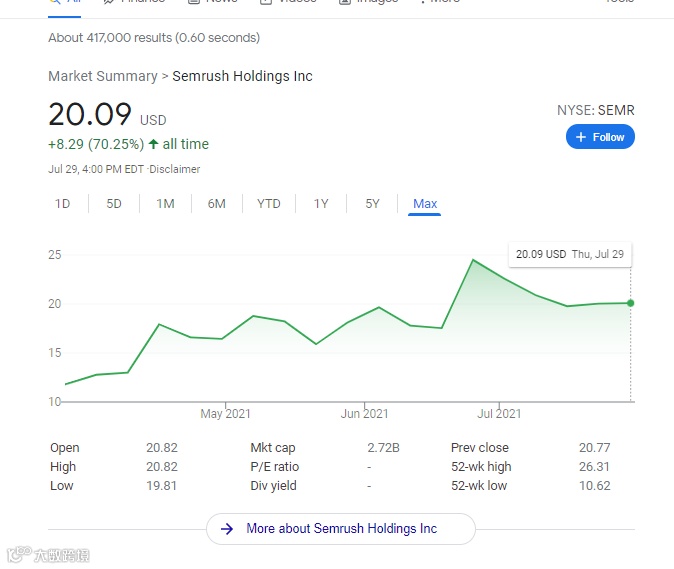The image size is (674, 569).
Task: Click the May 2021 axis label
Action: (225, 414)
